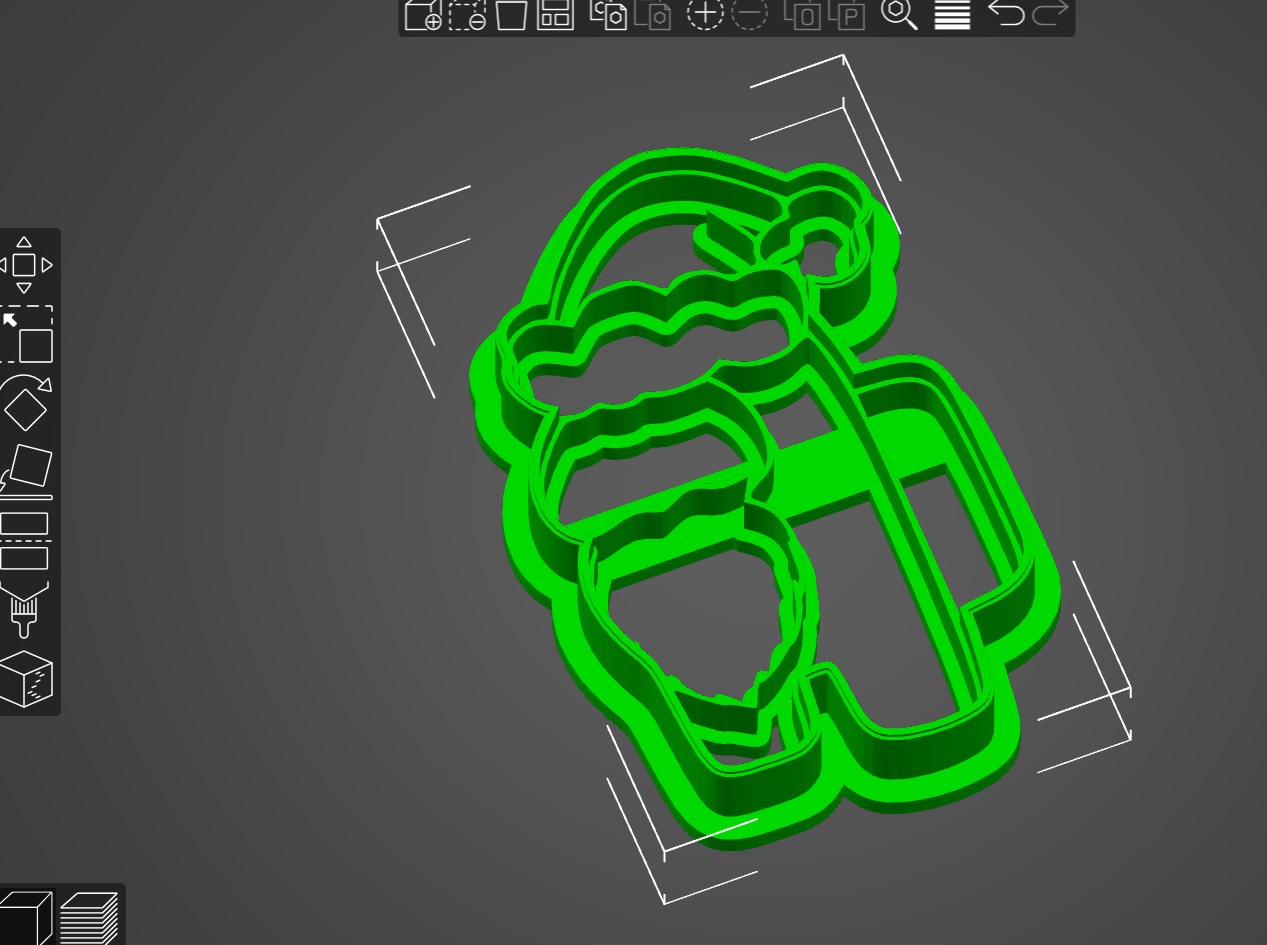Switch to sliced layers preview
Viewport: 1267px width, 945px height.
click(89, 918)
